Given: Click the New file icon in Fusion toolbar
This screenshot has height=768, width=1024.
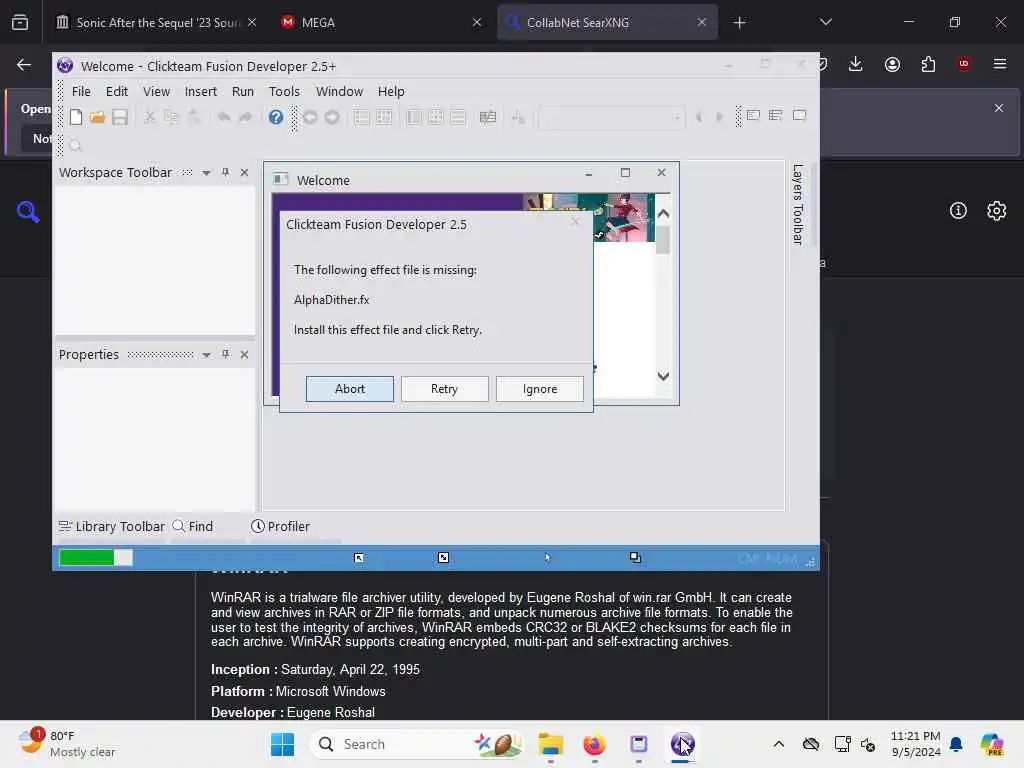Looking at the screenshot, I should [76, 117].
